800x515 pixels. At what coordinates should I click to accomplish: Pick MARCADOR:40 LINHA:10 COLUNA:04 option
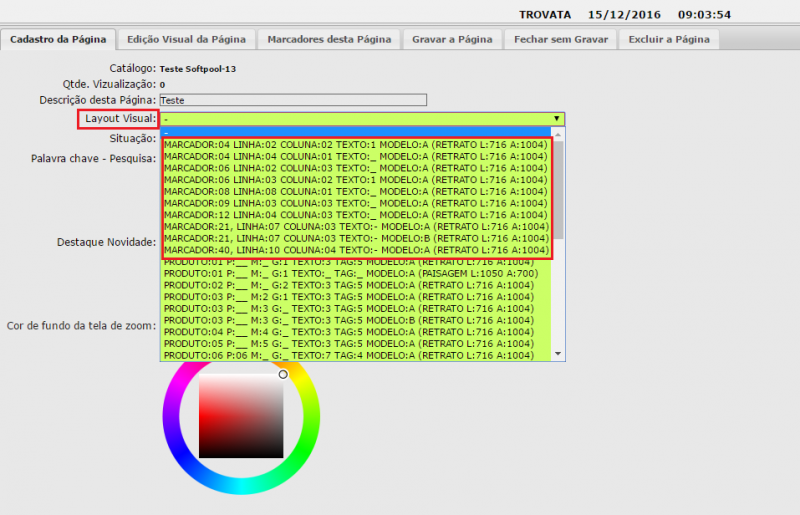coord(355,250)
